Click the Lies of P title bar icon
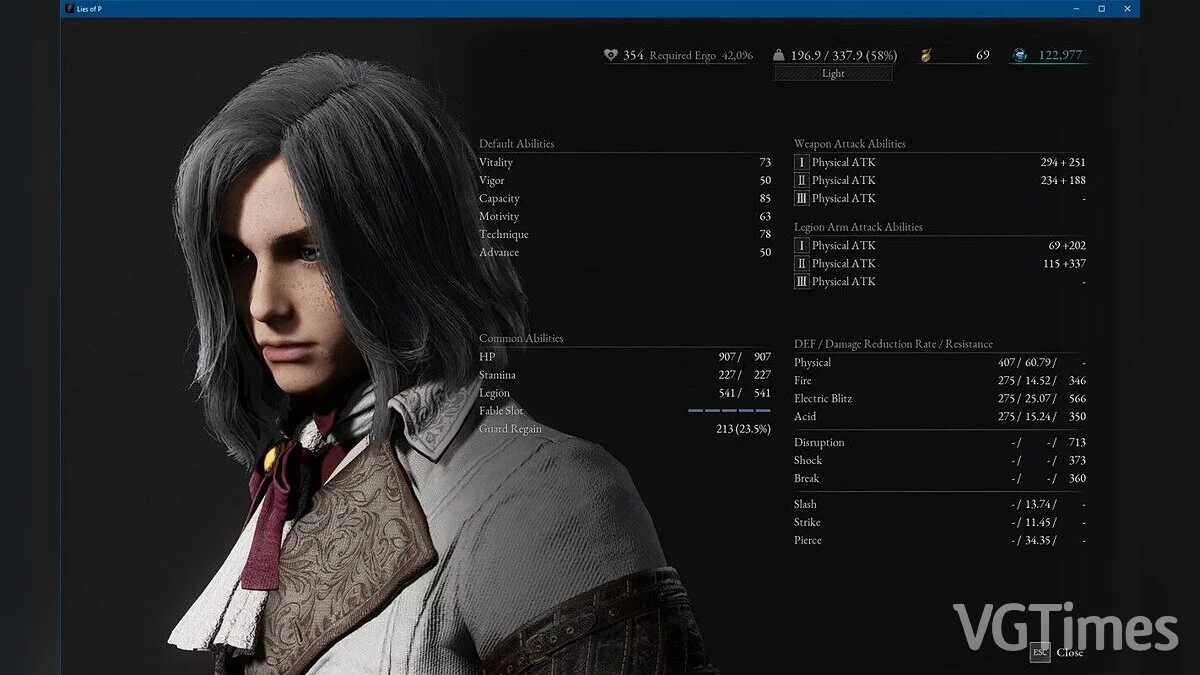The height and width of the screenshot is (675, 1200). [69, 8]
